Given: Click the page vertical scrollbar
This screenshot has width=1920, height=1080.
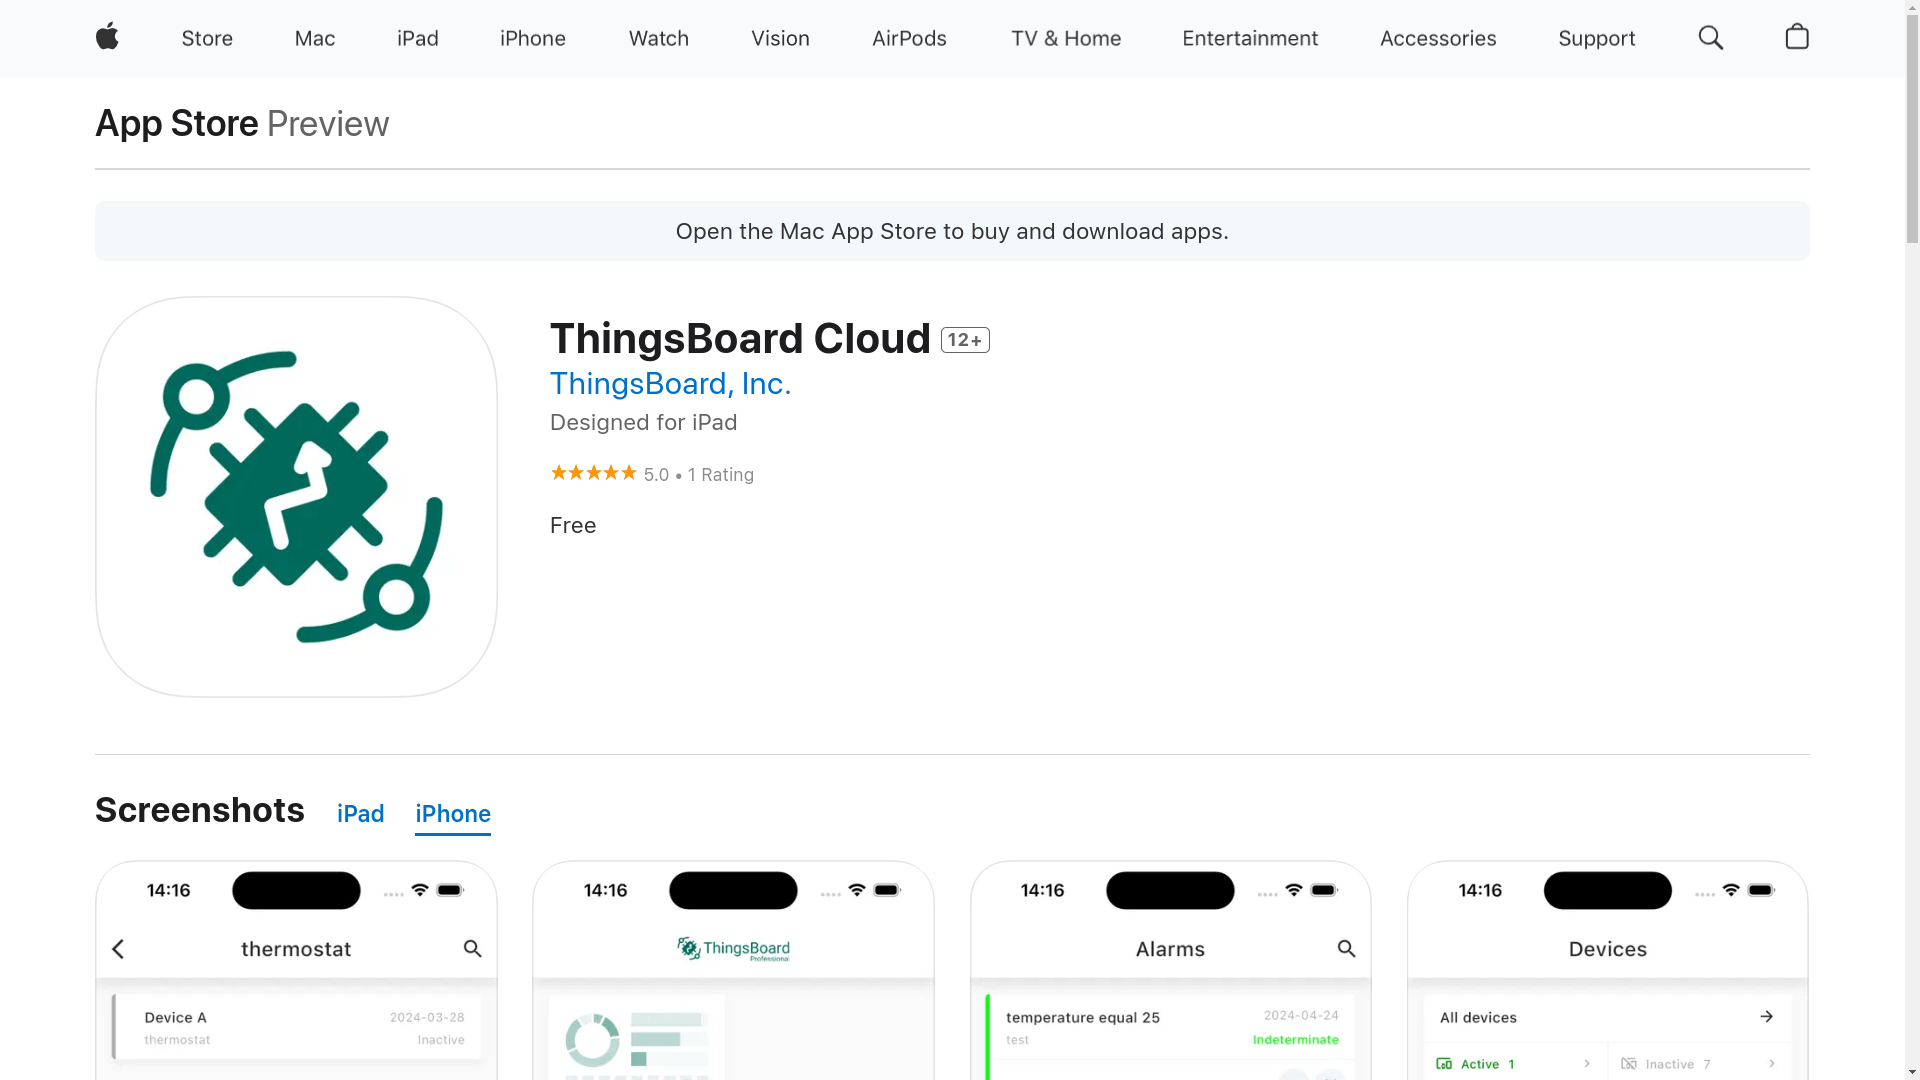Looking at the screenshot, I should [x=1912, y=130].
